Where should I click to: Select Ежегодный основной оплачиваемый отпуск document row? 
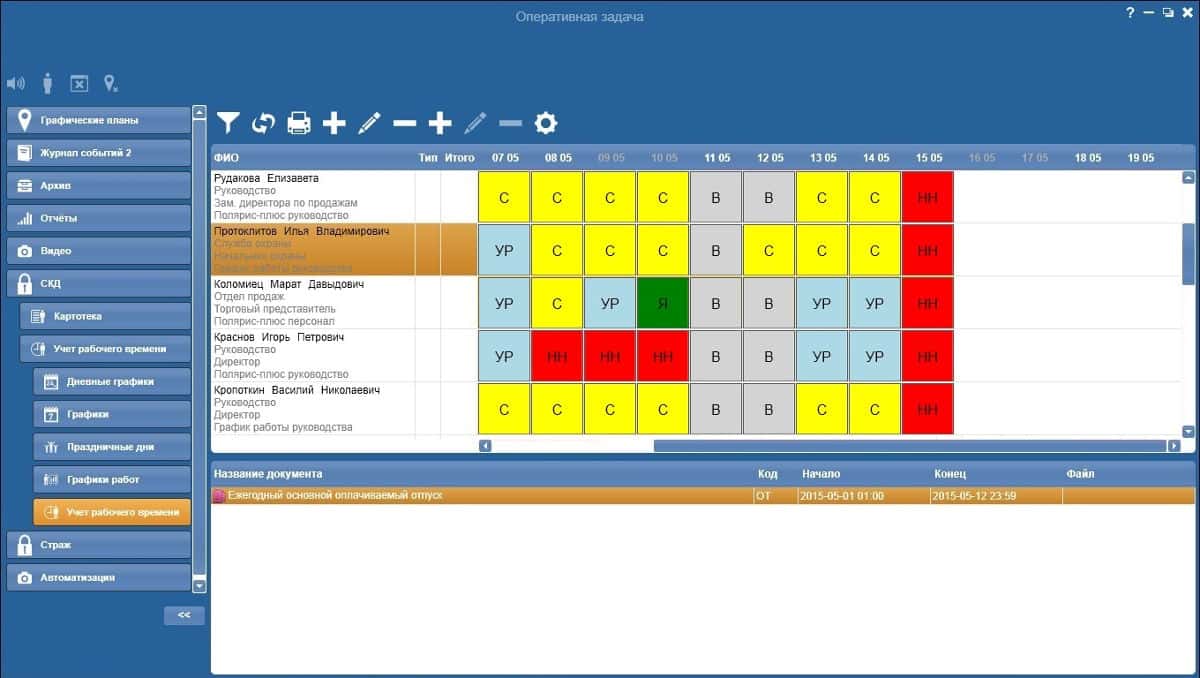480,495
